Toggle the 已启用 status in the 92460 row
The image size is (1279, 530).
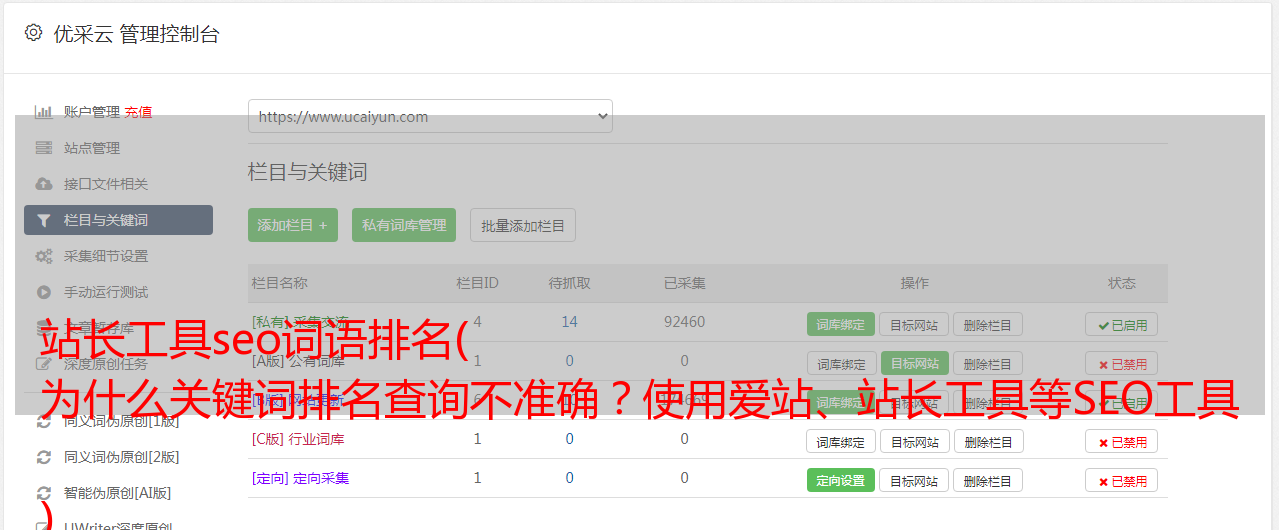pyautogui.click(x=1122, y=324)
